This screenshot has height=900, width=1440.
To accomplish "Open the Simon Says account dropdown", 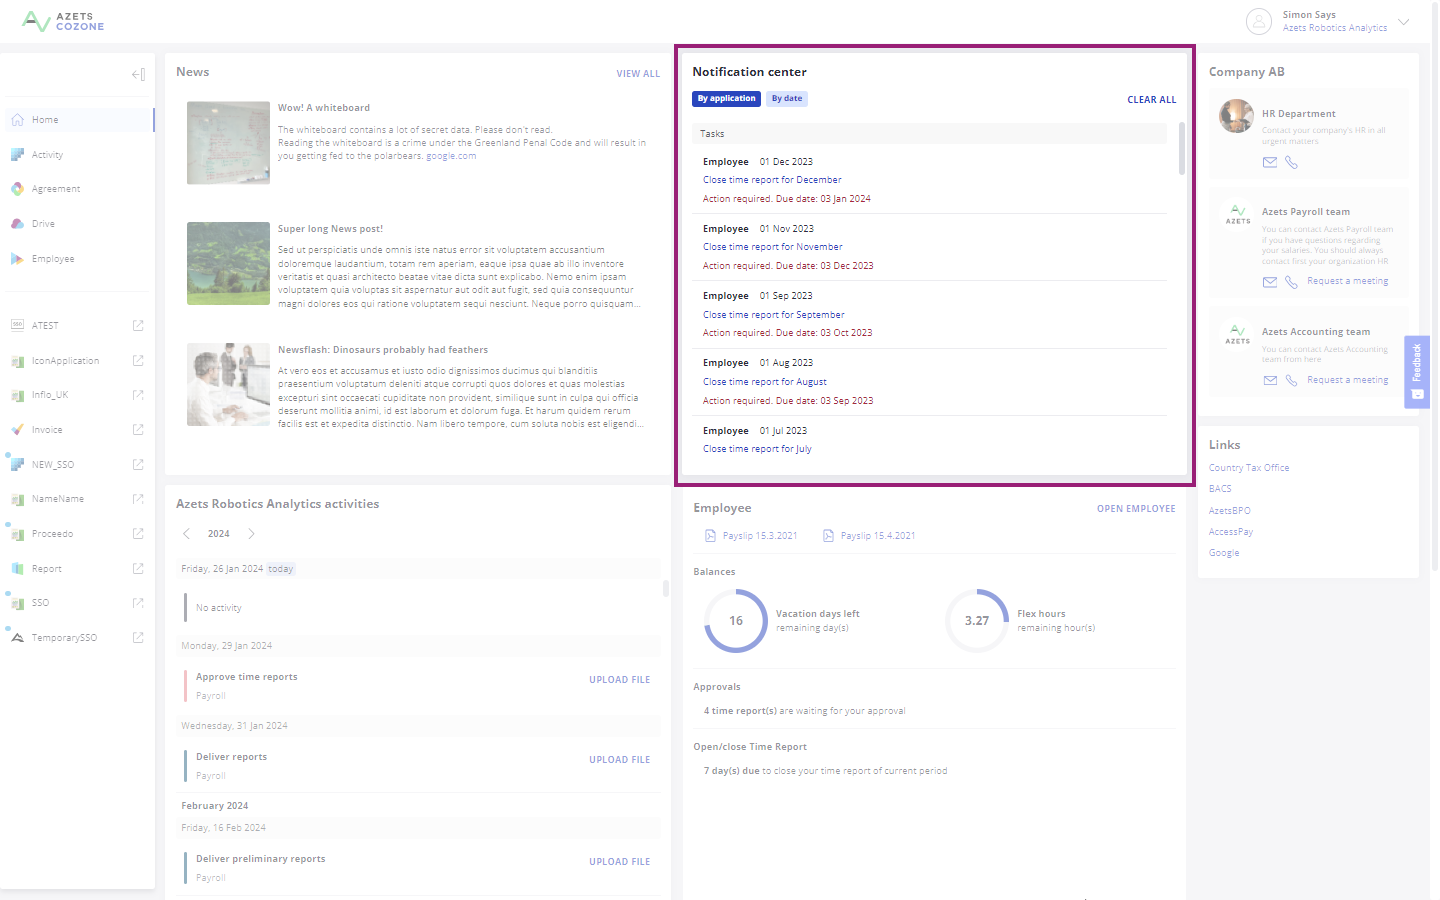I will 1405,21.
